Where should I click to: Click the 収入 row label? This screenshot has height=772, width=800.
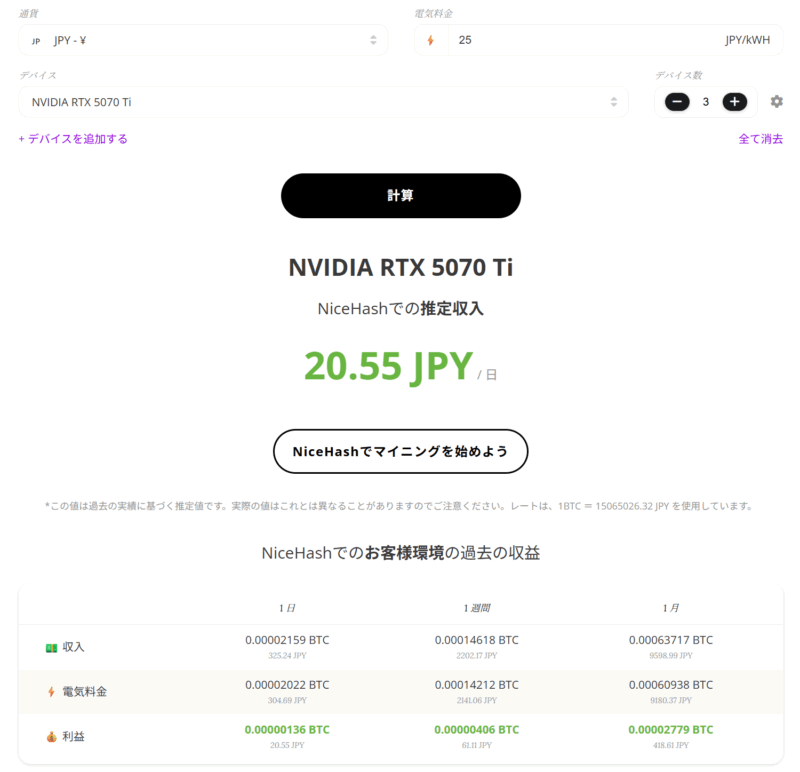tap(73, 648)
